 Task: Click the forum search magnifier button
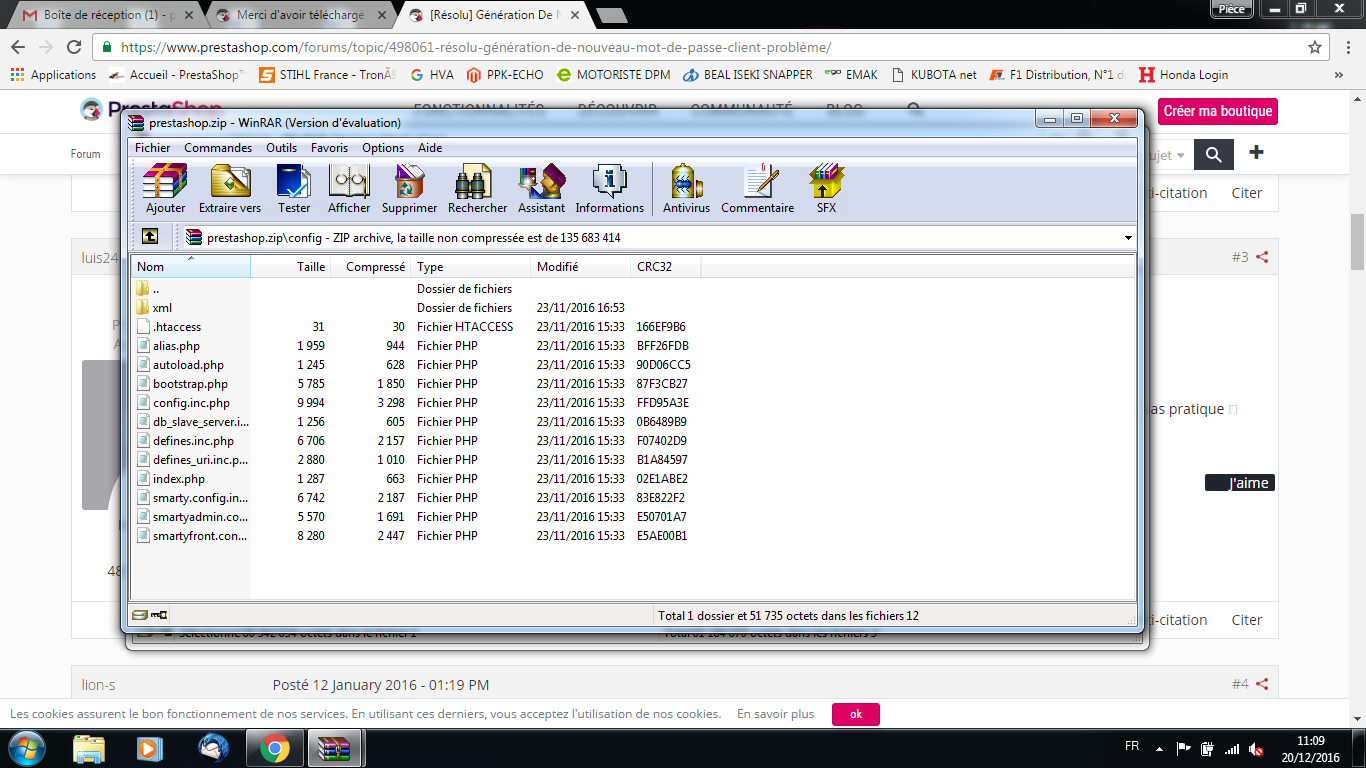tap(1214, 154)
